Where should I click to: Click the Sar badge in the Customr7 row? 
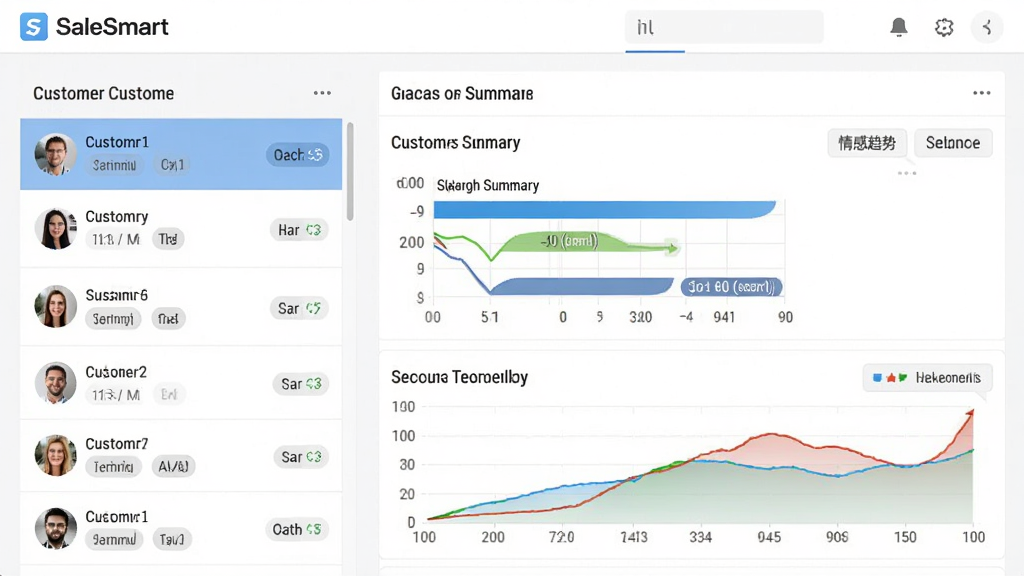301,457
